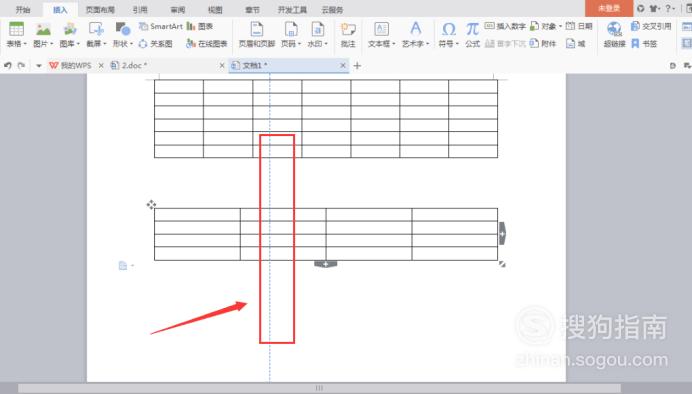Image resolution: width=692 pixels, height=394 pixels.
Task: Click the undo arrow
Action: [x=8, y=65]
